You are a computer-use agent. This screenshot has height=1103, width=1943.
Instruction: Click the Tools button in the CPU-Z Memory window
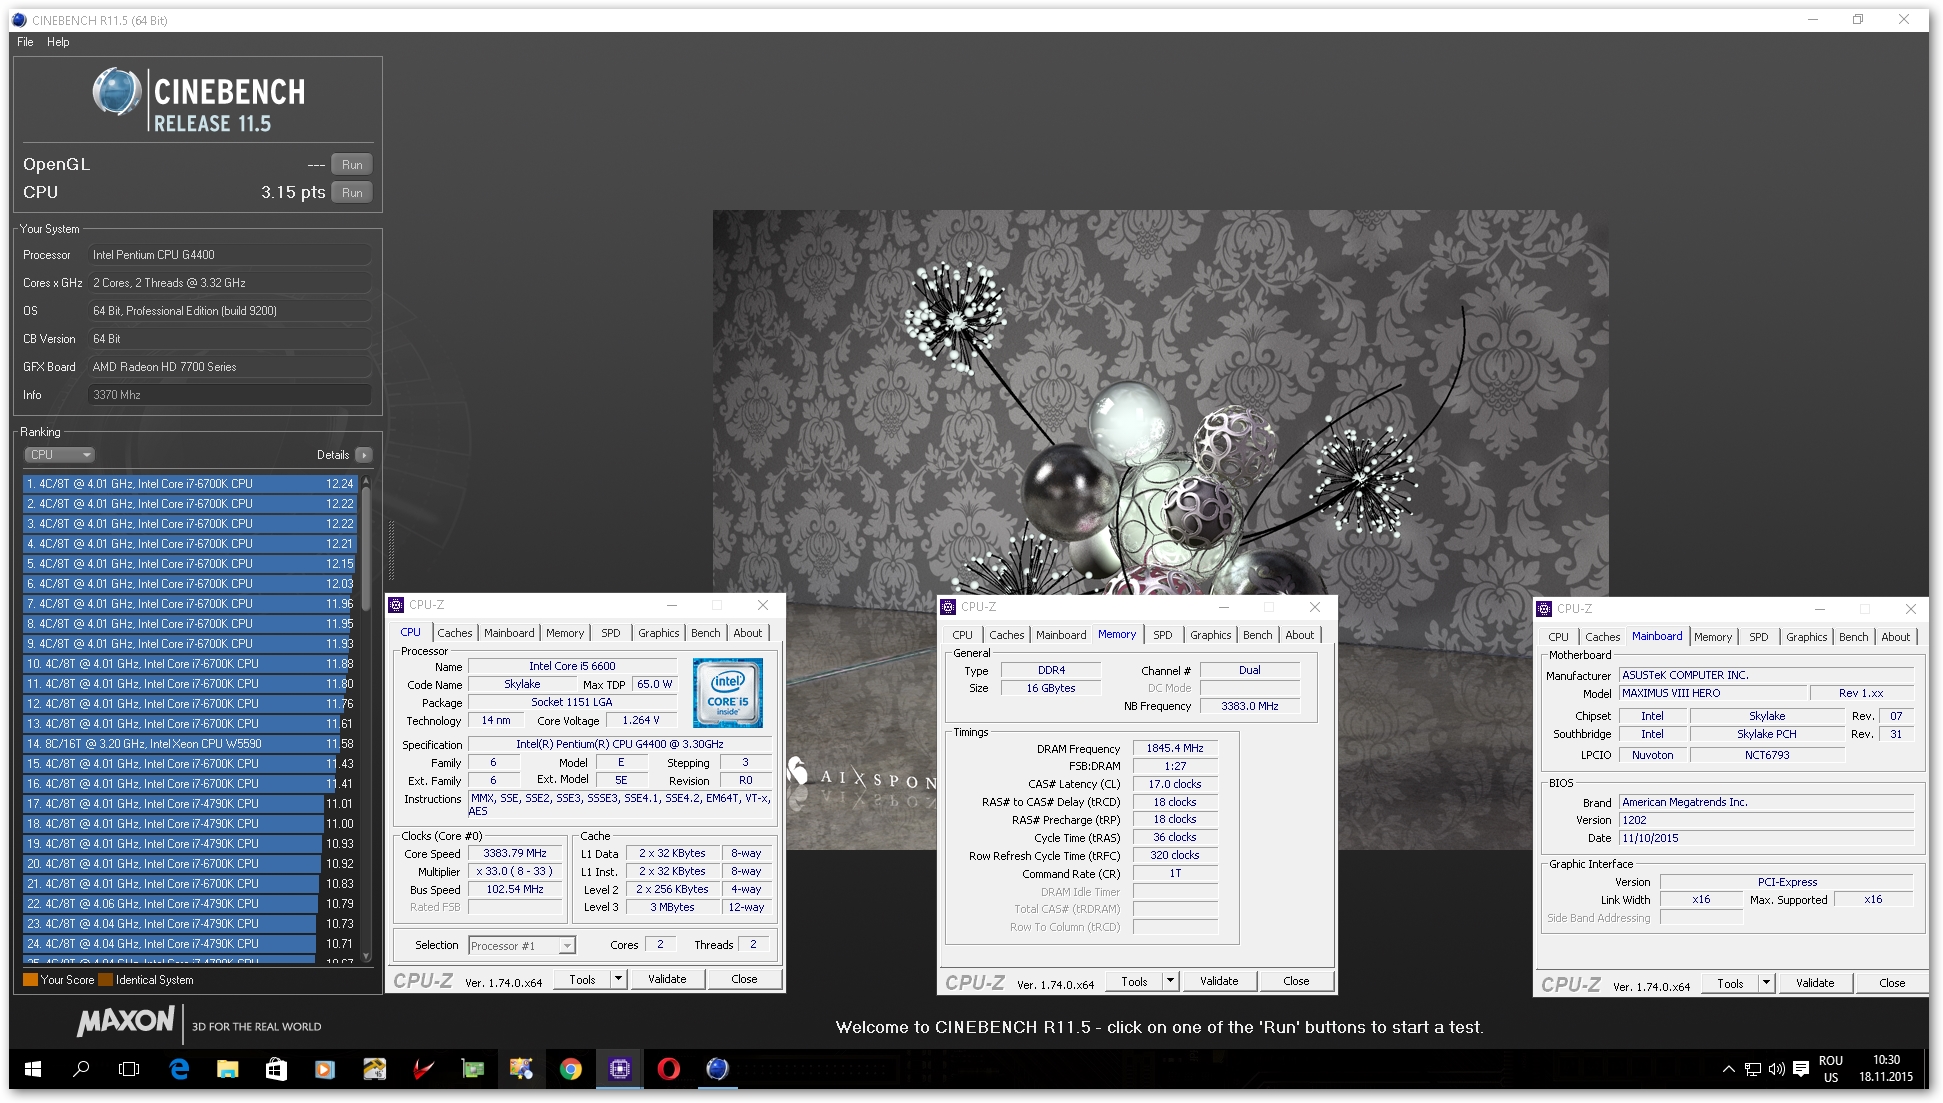point(1134,981)
